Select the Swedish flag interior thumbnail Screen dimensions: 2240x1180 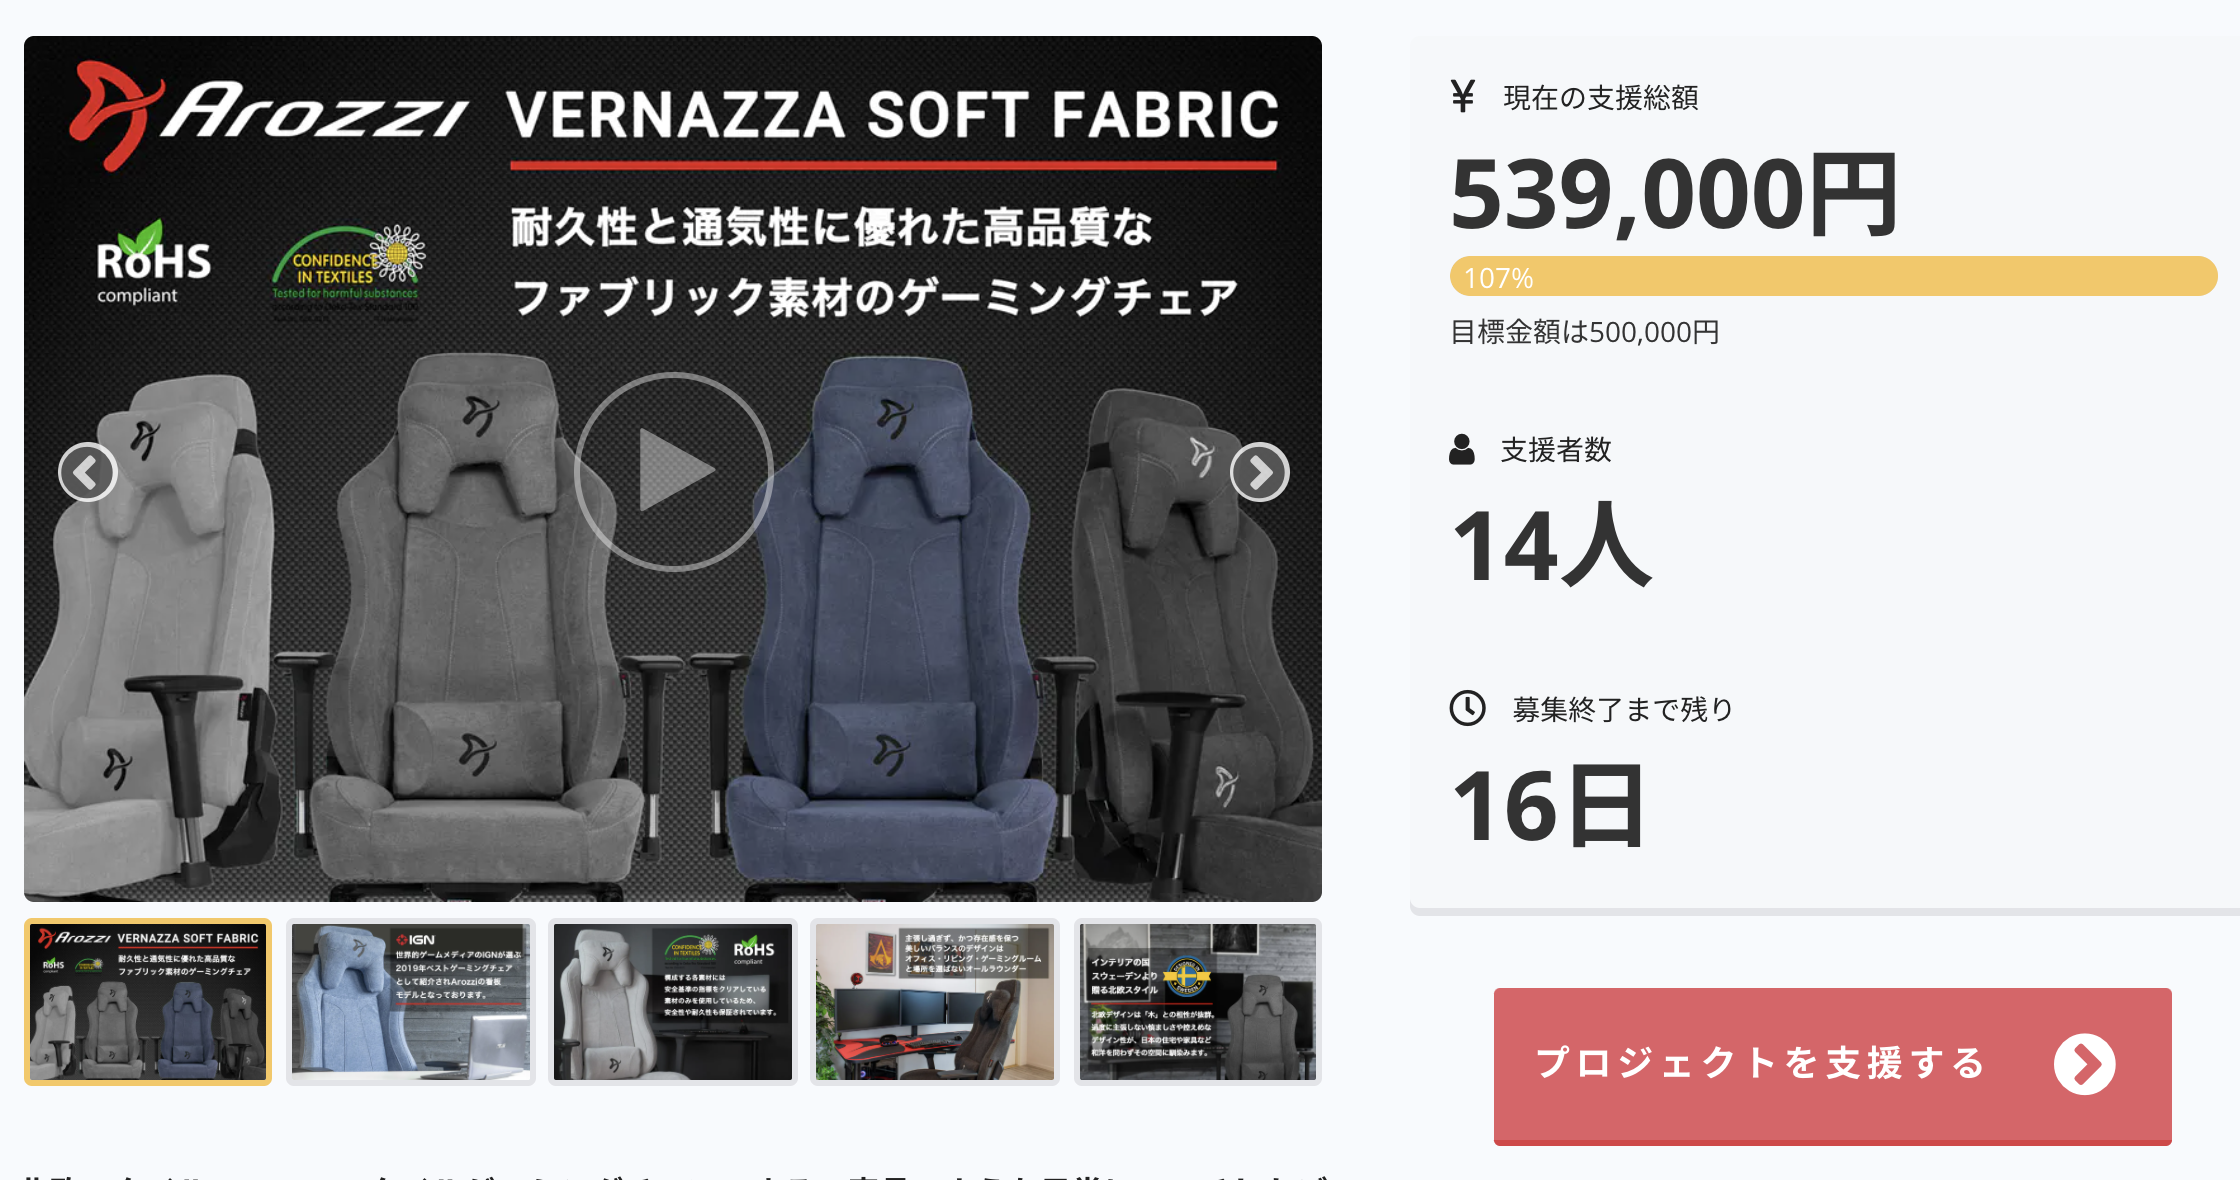(1198, 1002)
